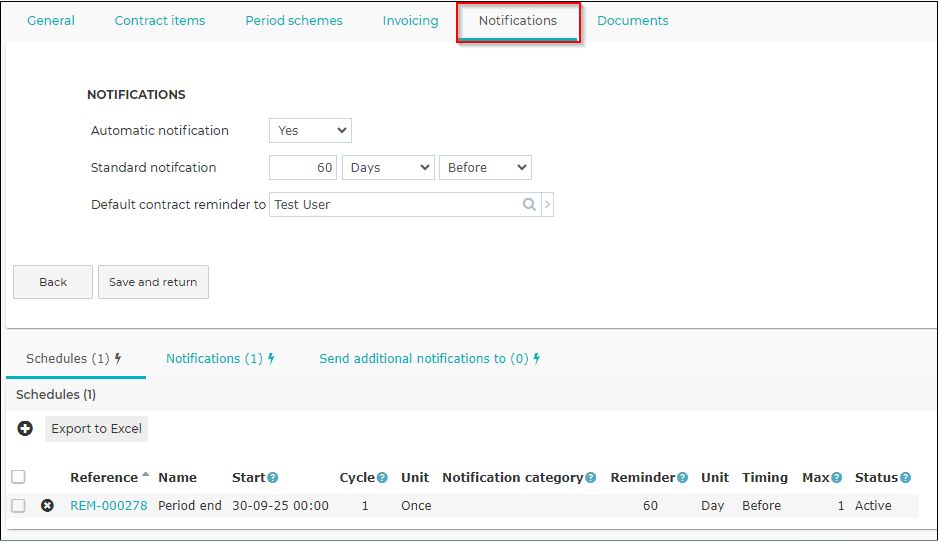Click the lightning icon on Schedules tab
938x543 pixels.
[118, 359]
